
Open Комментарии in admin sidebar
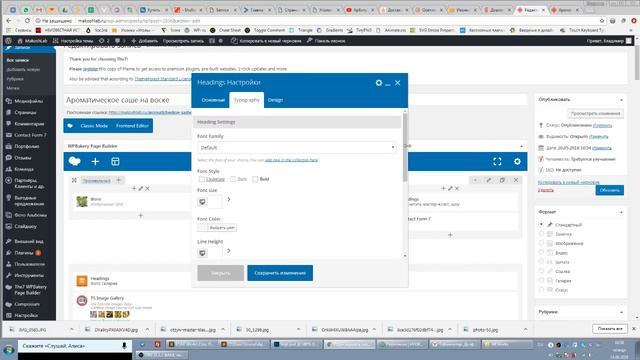click(x=28, y=124)
